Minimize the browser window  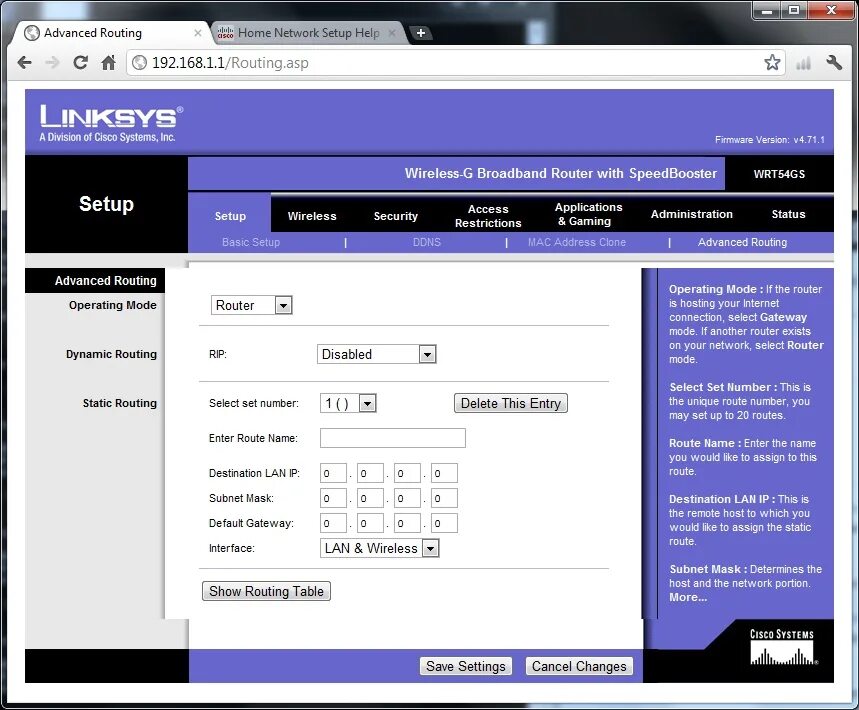coord(766,10)
